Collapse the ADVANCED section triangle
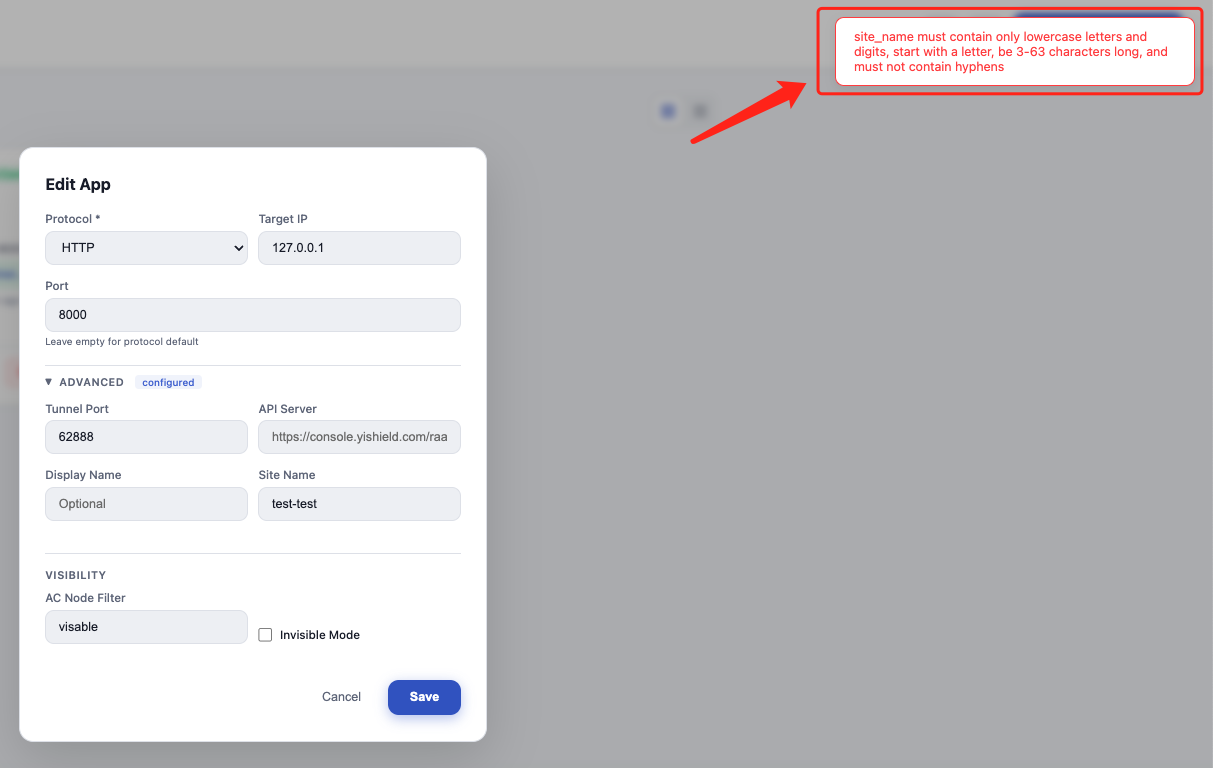This screenshot has width=1213, height=768. point(49,382)
